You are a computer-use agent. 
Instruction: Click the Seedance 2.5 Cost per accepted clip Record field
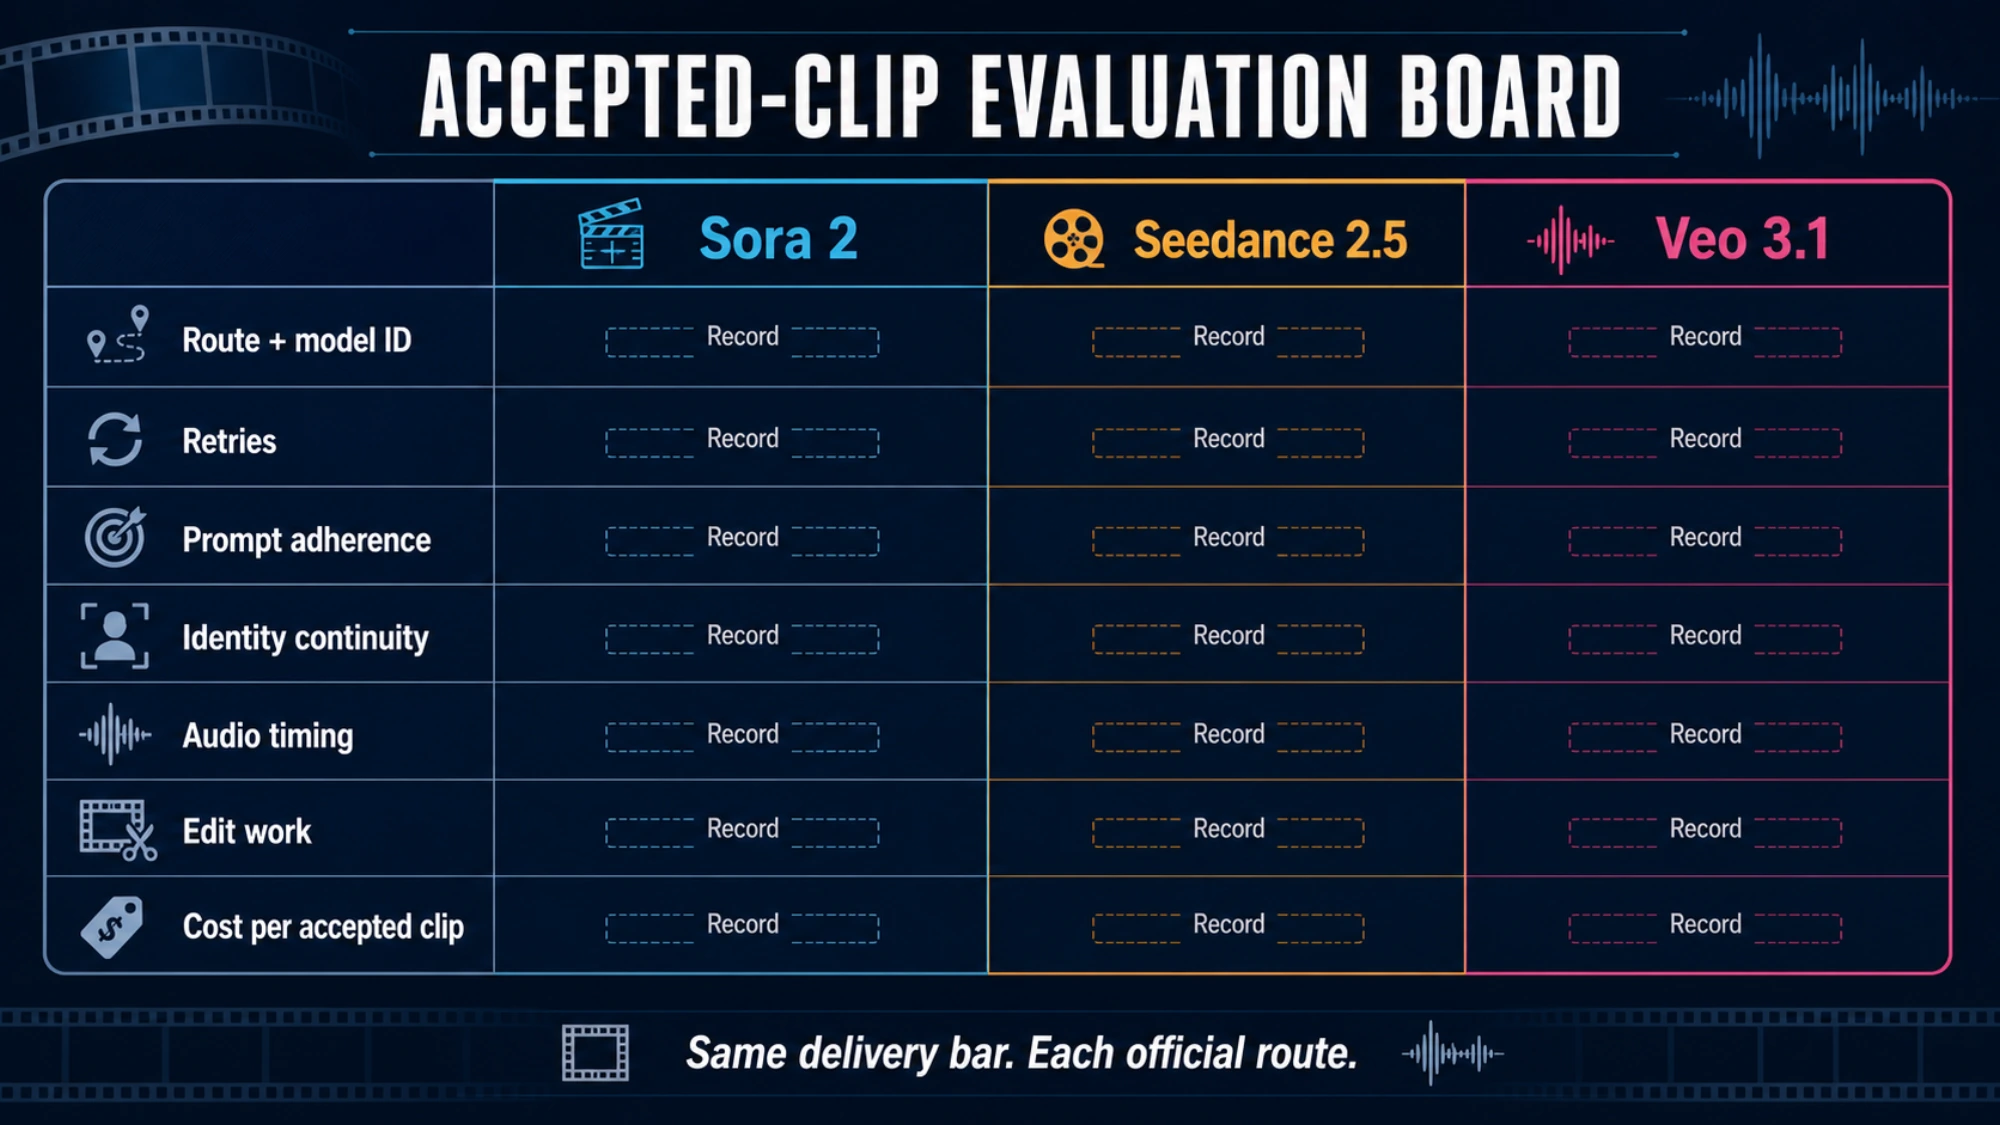(1228, 927)
